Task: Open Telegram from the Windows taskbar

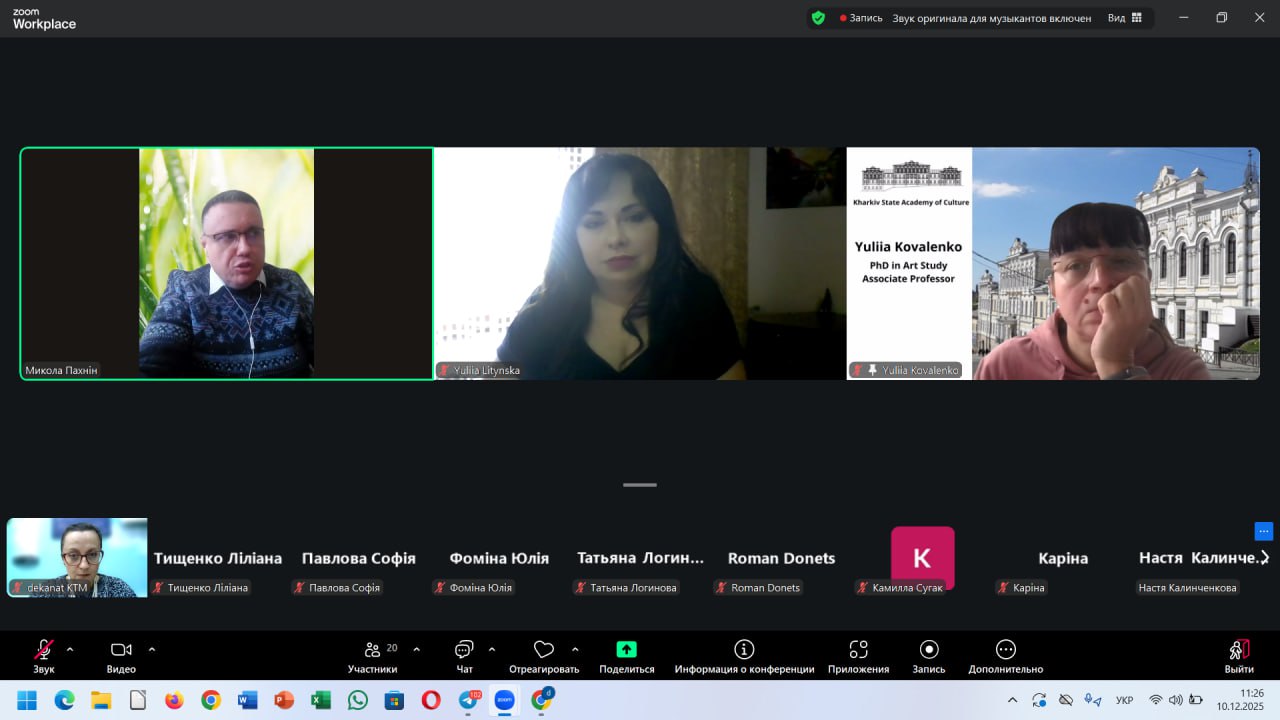Action: [x=468, y=700]
